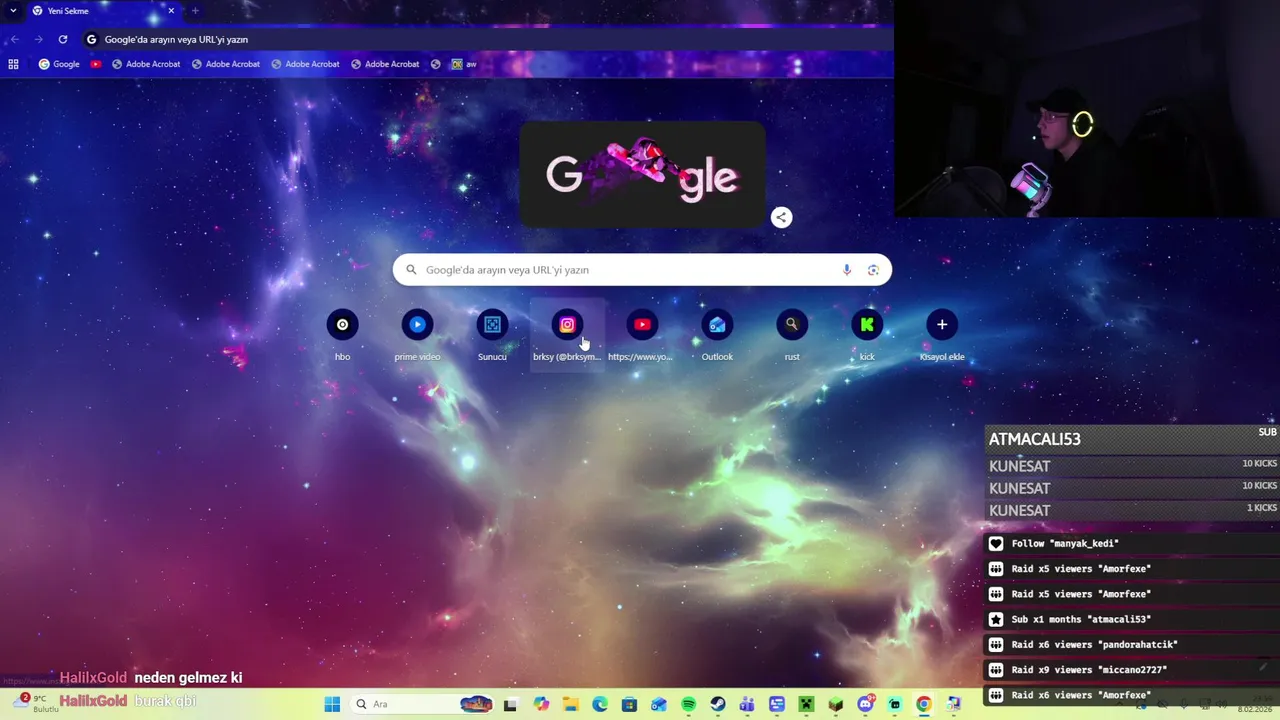Close the Yeni Sekme tab
The height and width of the screenshot is (720, 1280).
pyautogui.click(x=171, y=11)
